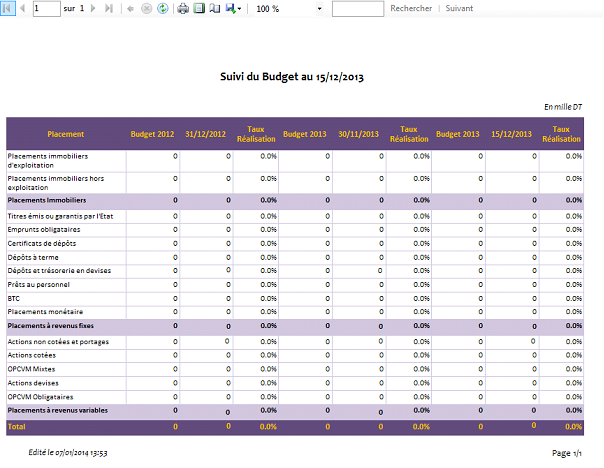Select row 'Placements immobiliers d'exploitation'
604x468 pixels.
click(x=295, y=161)
